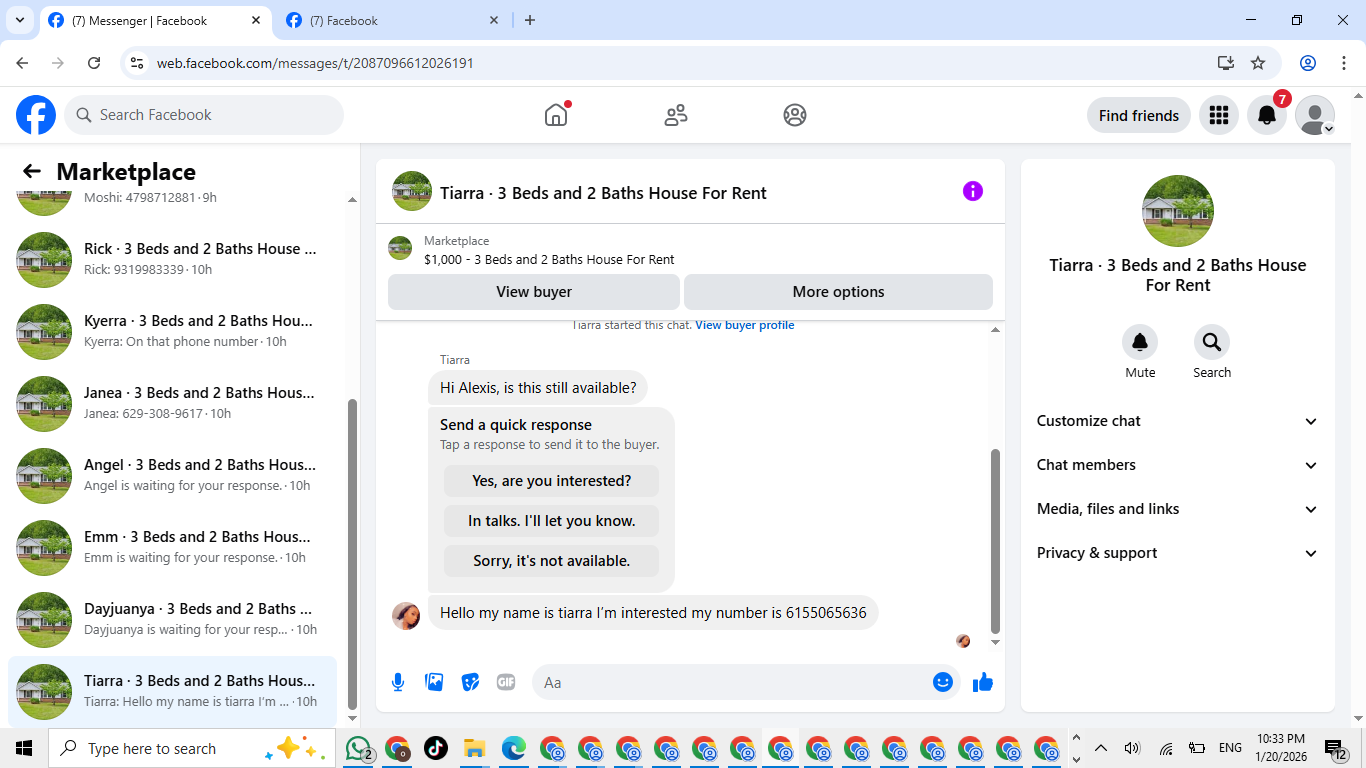Open the Chrome tab search dropdown
The width and height of the screenshot is (1366, 768).
(x=19, y=20)
